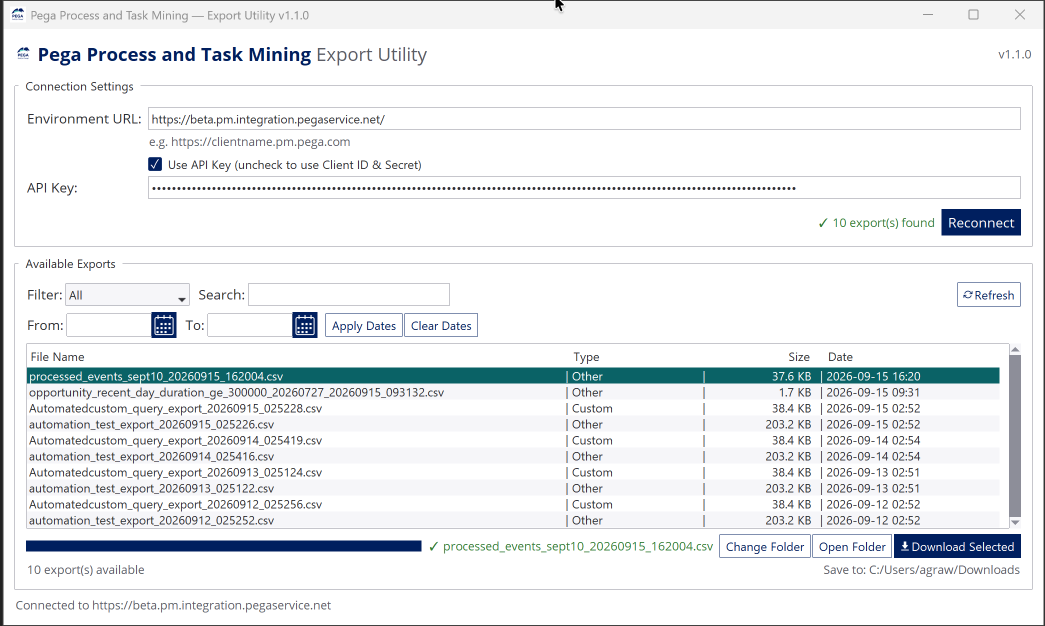Open the To date calendar picker
The width and height of the screenshot is (1045, 626).
coord(305,325)
